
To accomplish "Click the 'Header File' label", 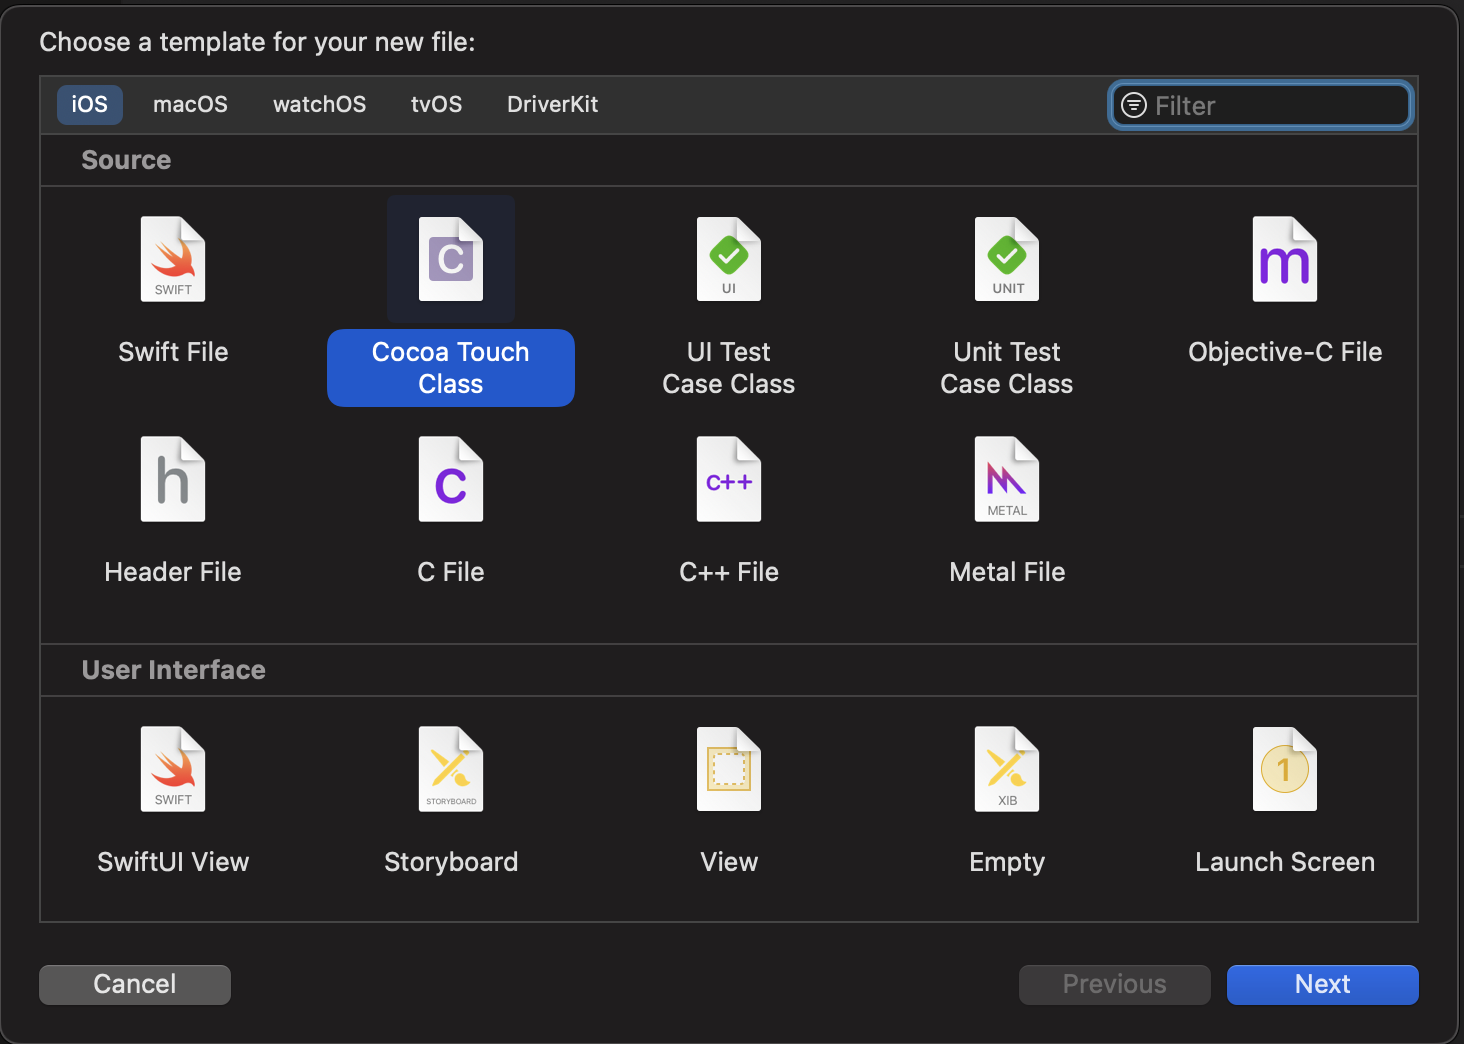I will [x=173, y=572].
